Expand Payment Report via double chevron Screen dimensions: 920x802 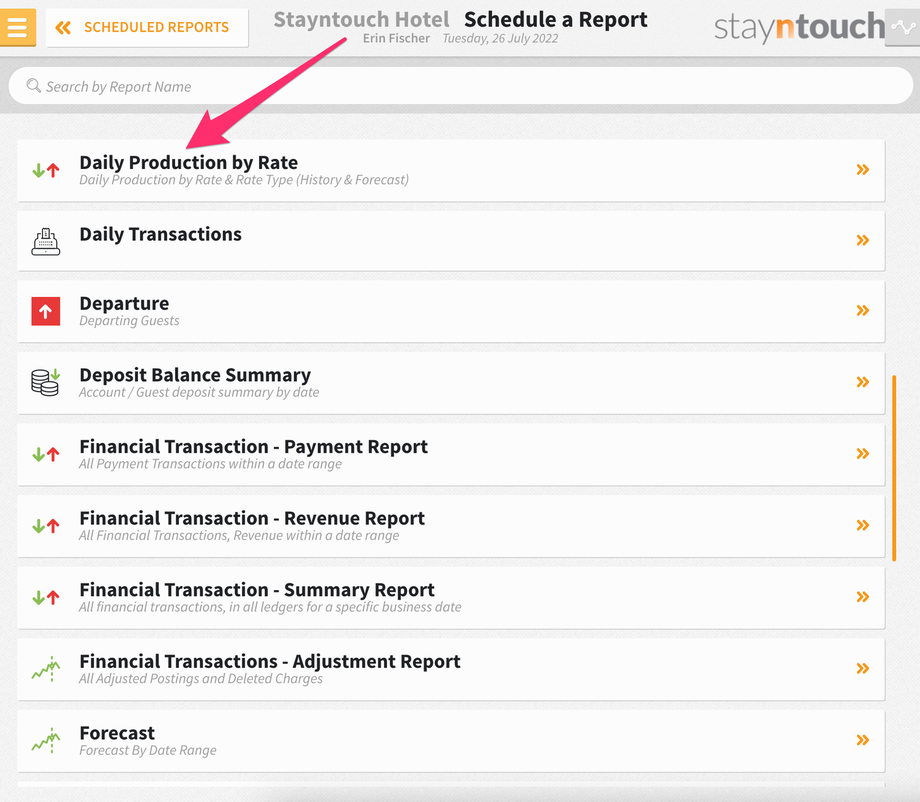point(862,454)
